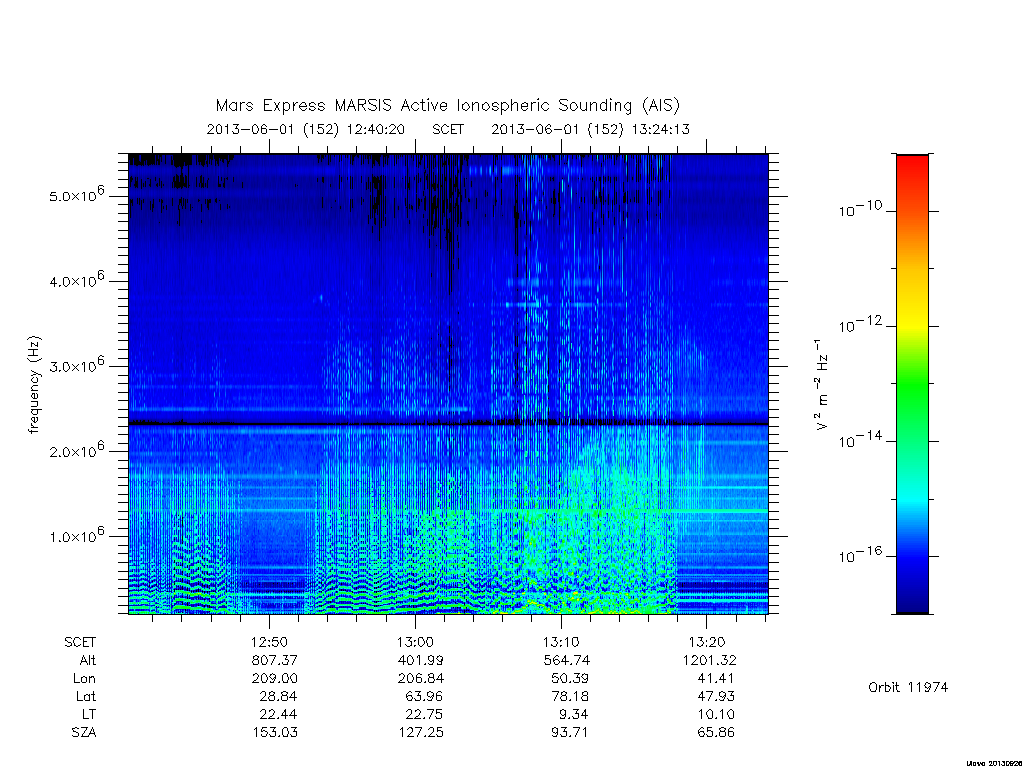
Task: Click the '13:00' time axis label
Action: (415, 642)
